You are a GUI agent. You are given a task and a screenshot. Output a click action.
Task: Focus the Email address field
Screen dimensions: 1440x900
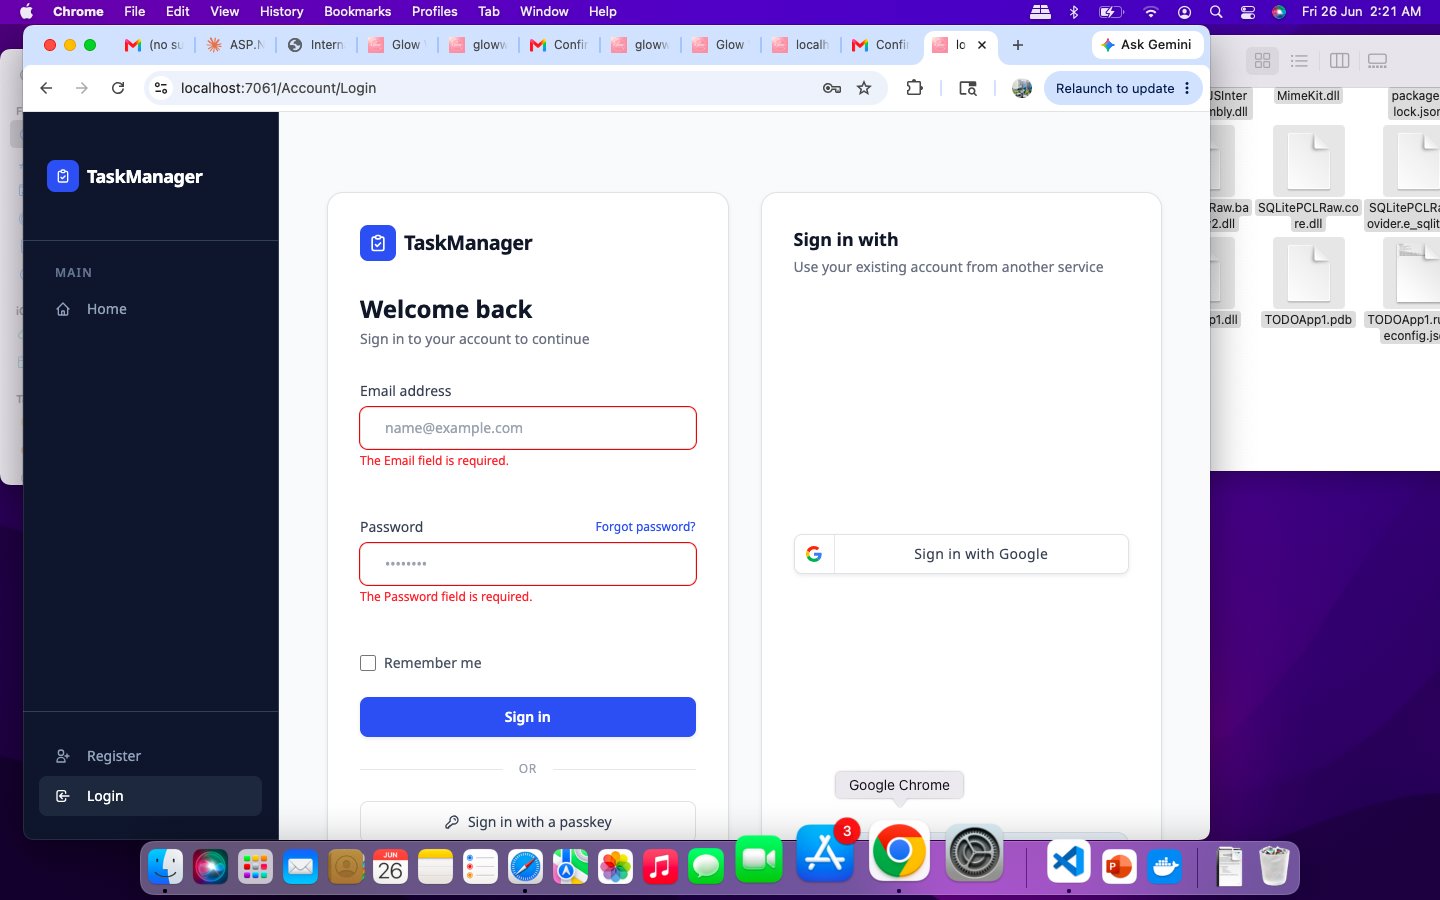click(527, 428)
